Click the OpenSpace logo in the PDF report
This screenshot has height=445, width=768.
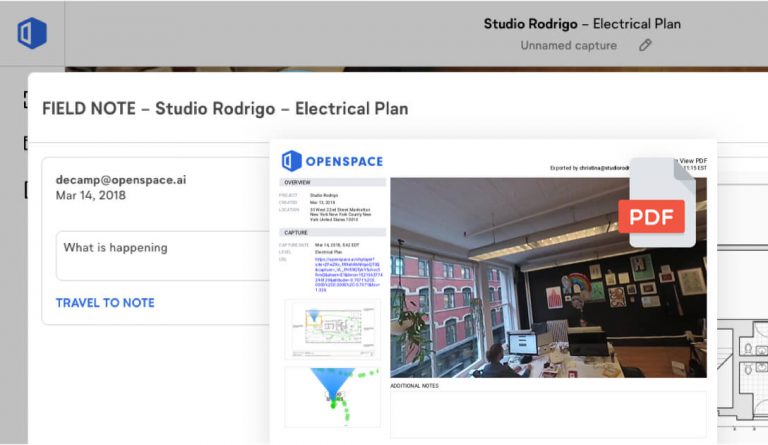click(x=332, y=161)
